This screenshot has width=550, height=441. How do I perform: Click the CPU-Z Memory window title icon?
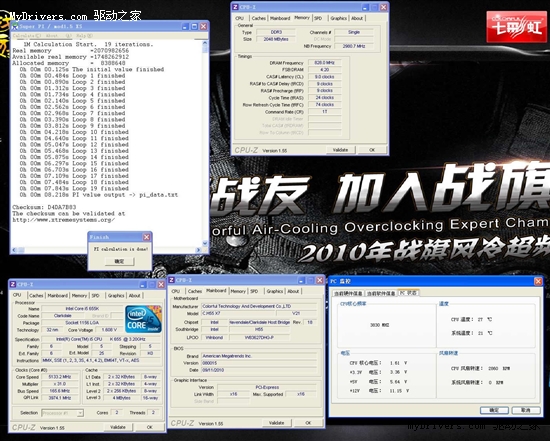236,7
